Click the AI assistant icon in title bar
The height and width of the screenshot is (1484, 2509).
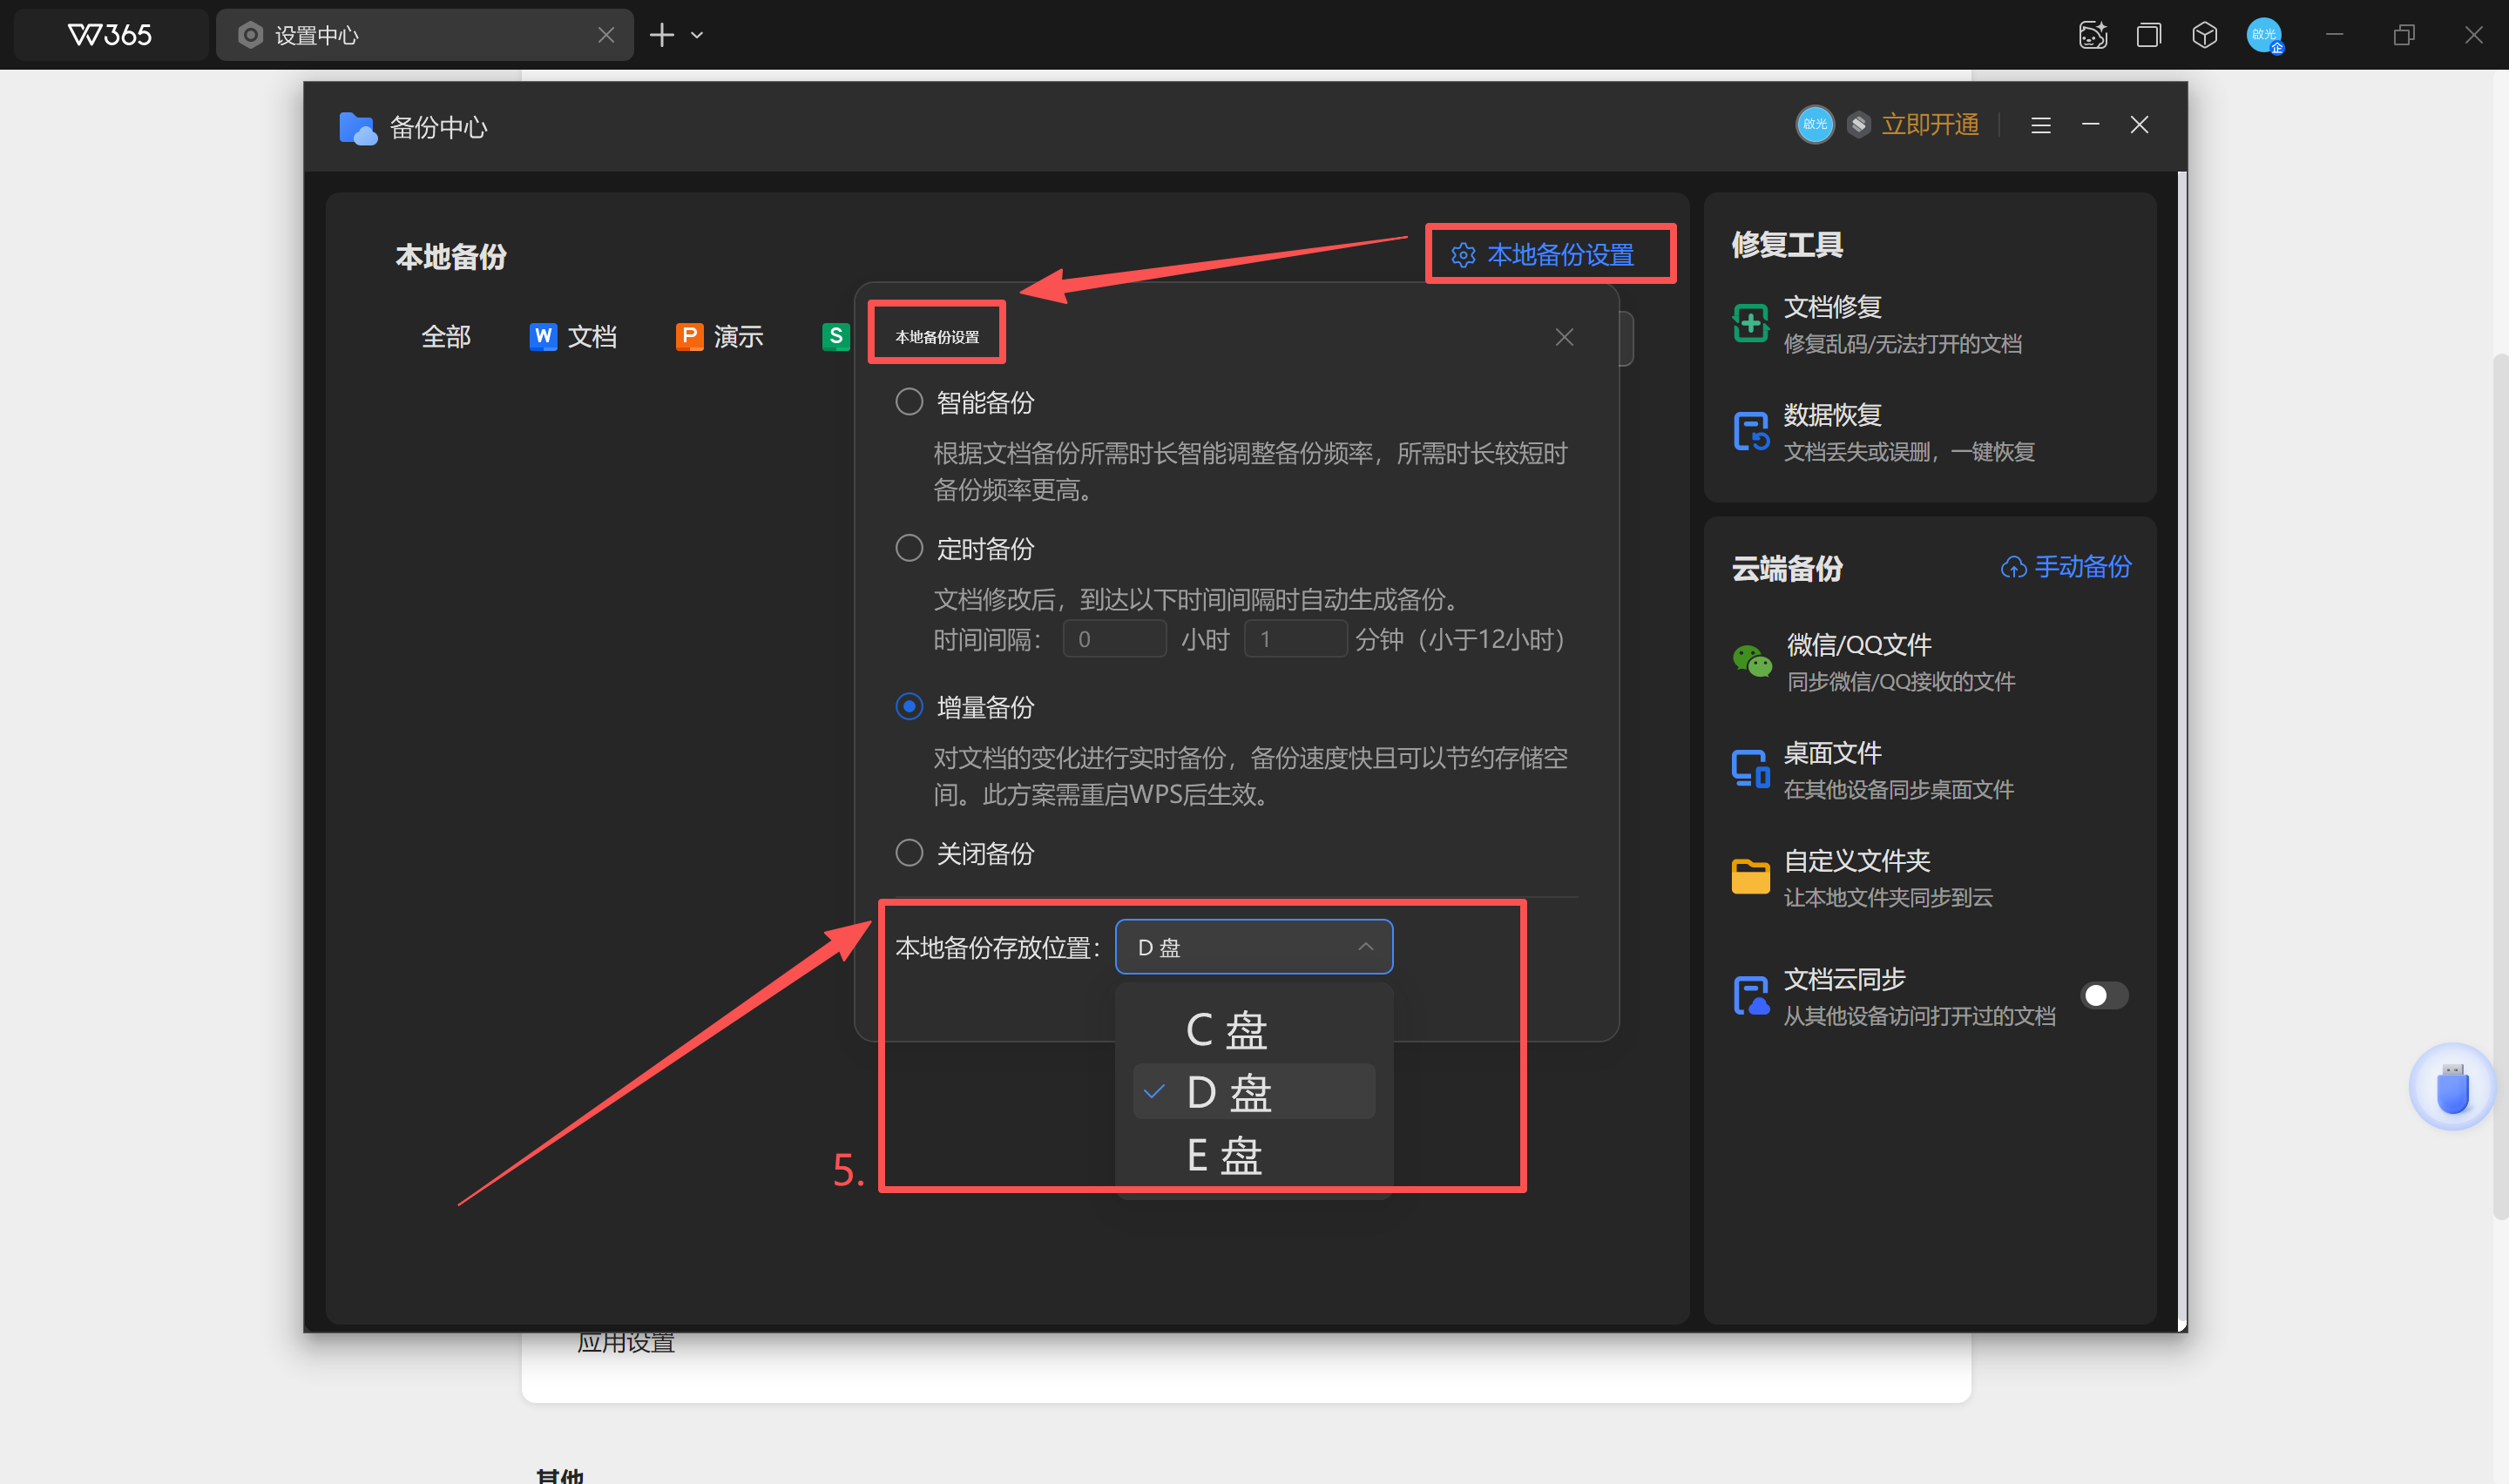pyautogui.click(x=2092, y=34)
